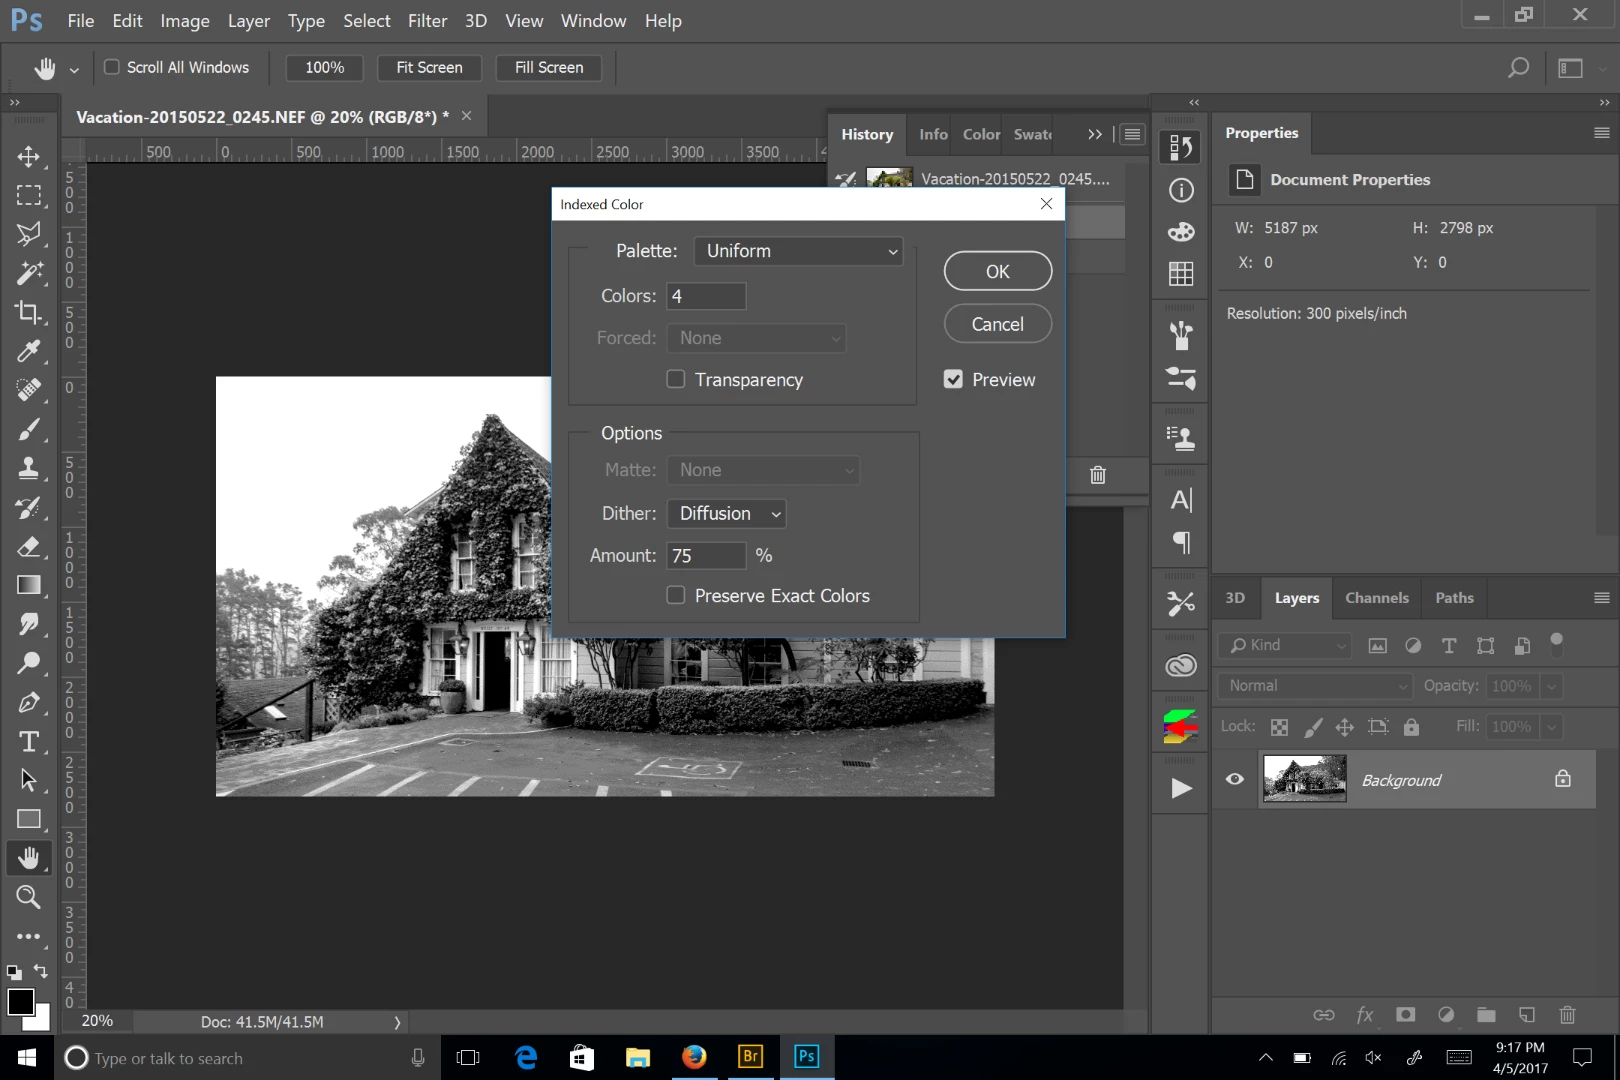Select the Eraser tool
Viewport: 1620px width, 1080px height.
(29, 546)
